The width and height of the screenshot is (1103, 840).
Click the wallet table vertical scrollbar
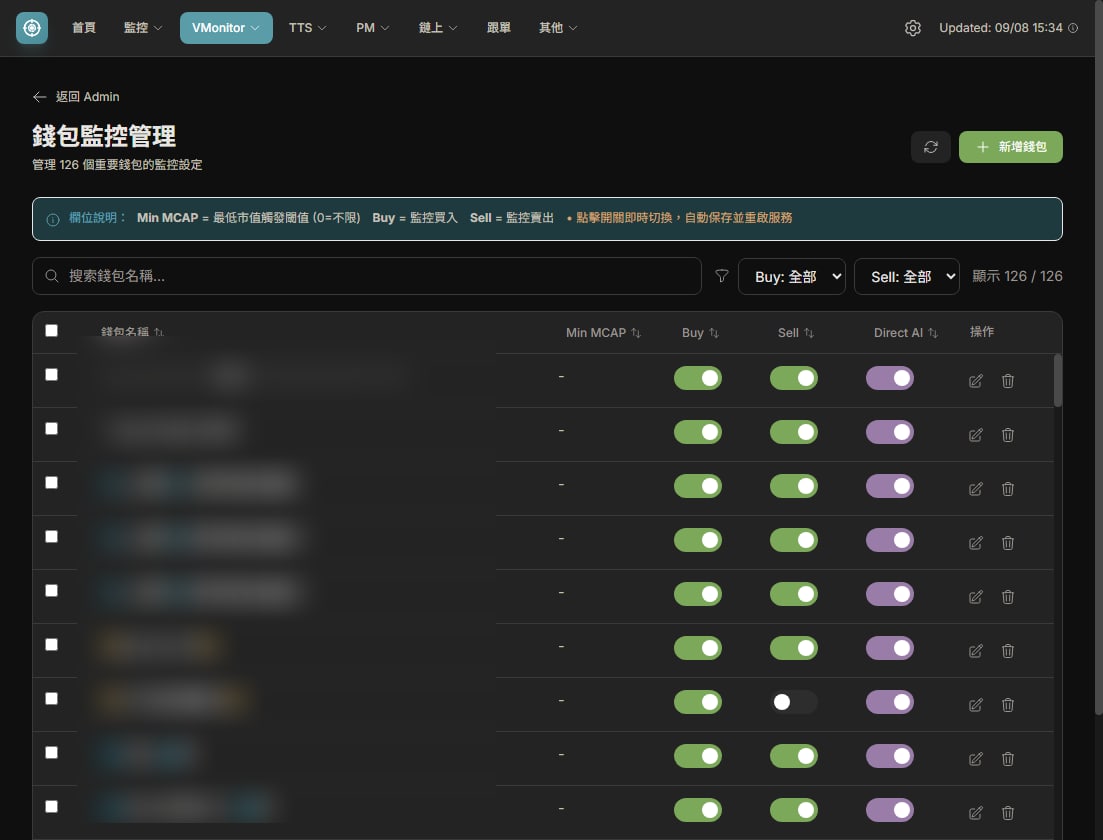pyautogui.click(x=1057, y=381)
